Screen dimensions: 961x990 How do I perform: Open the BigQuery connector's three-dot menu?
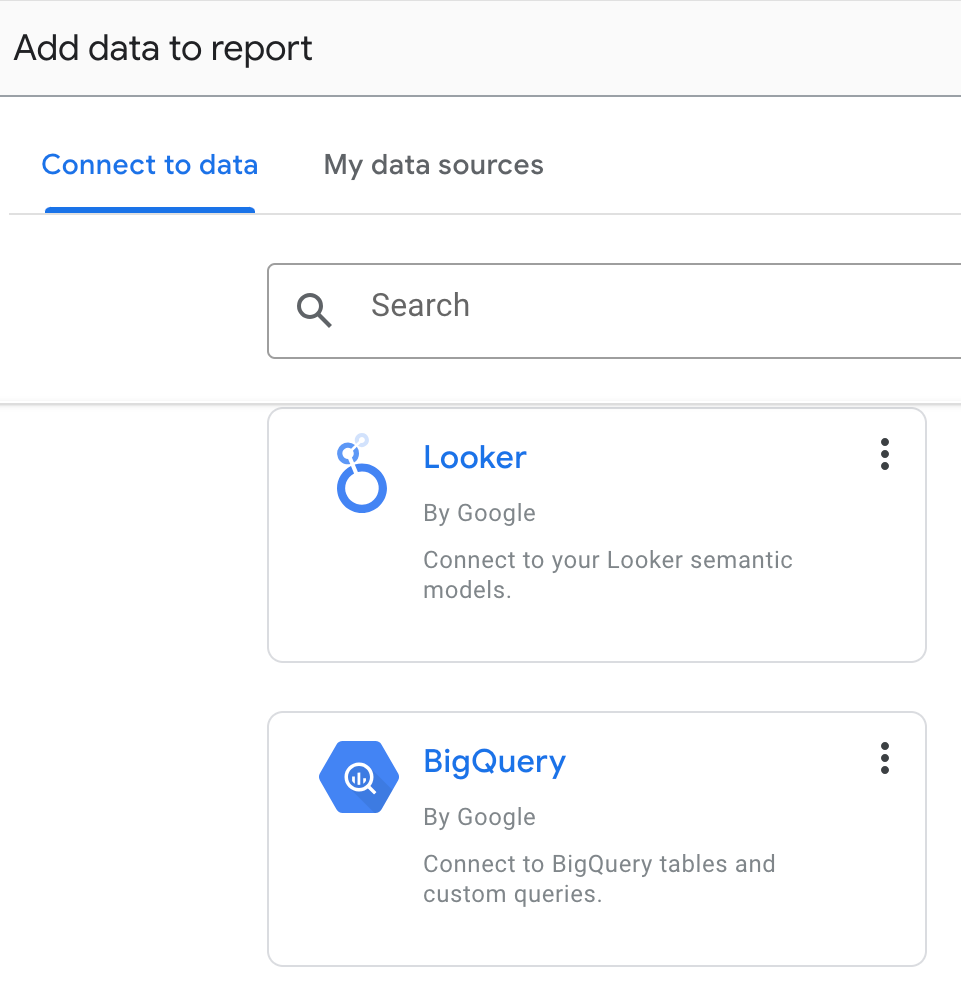pos(885,758)
